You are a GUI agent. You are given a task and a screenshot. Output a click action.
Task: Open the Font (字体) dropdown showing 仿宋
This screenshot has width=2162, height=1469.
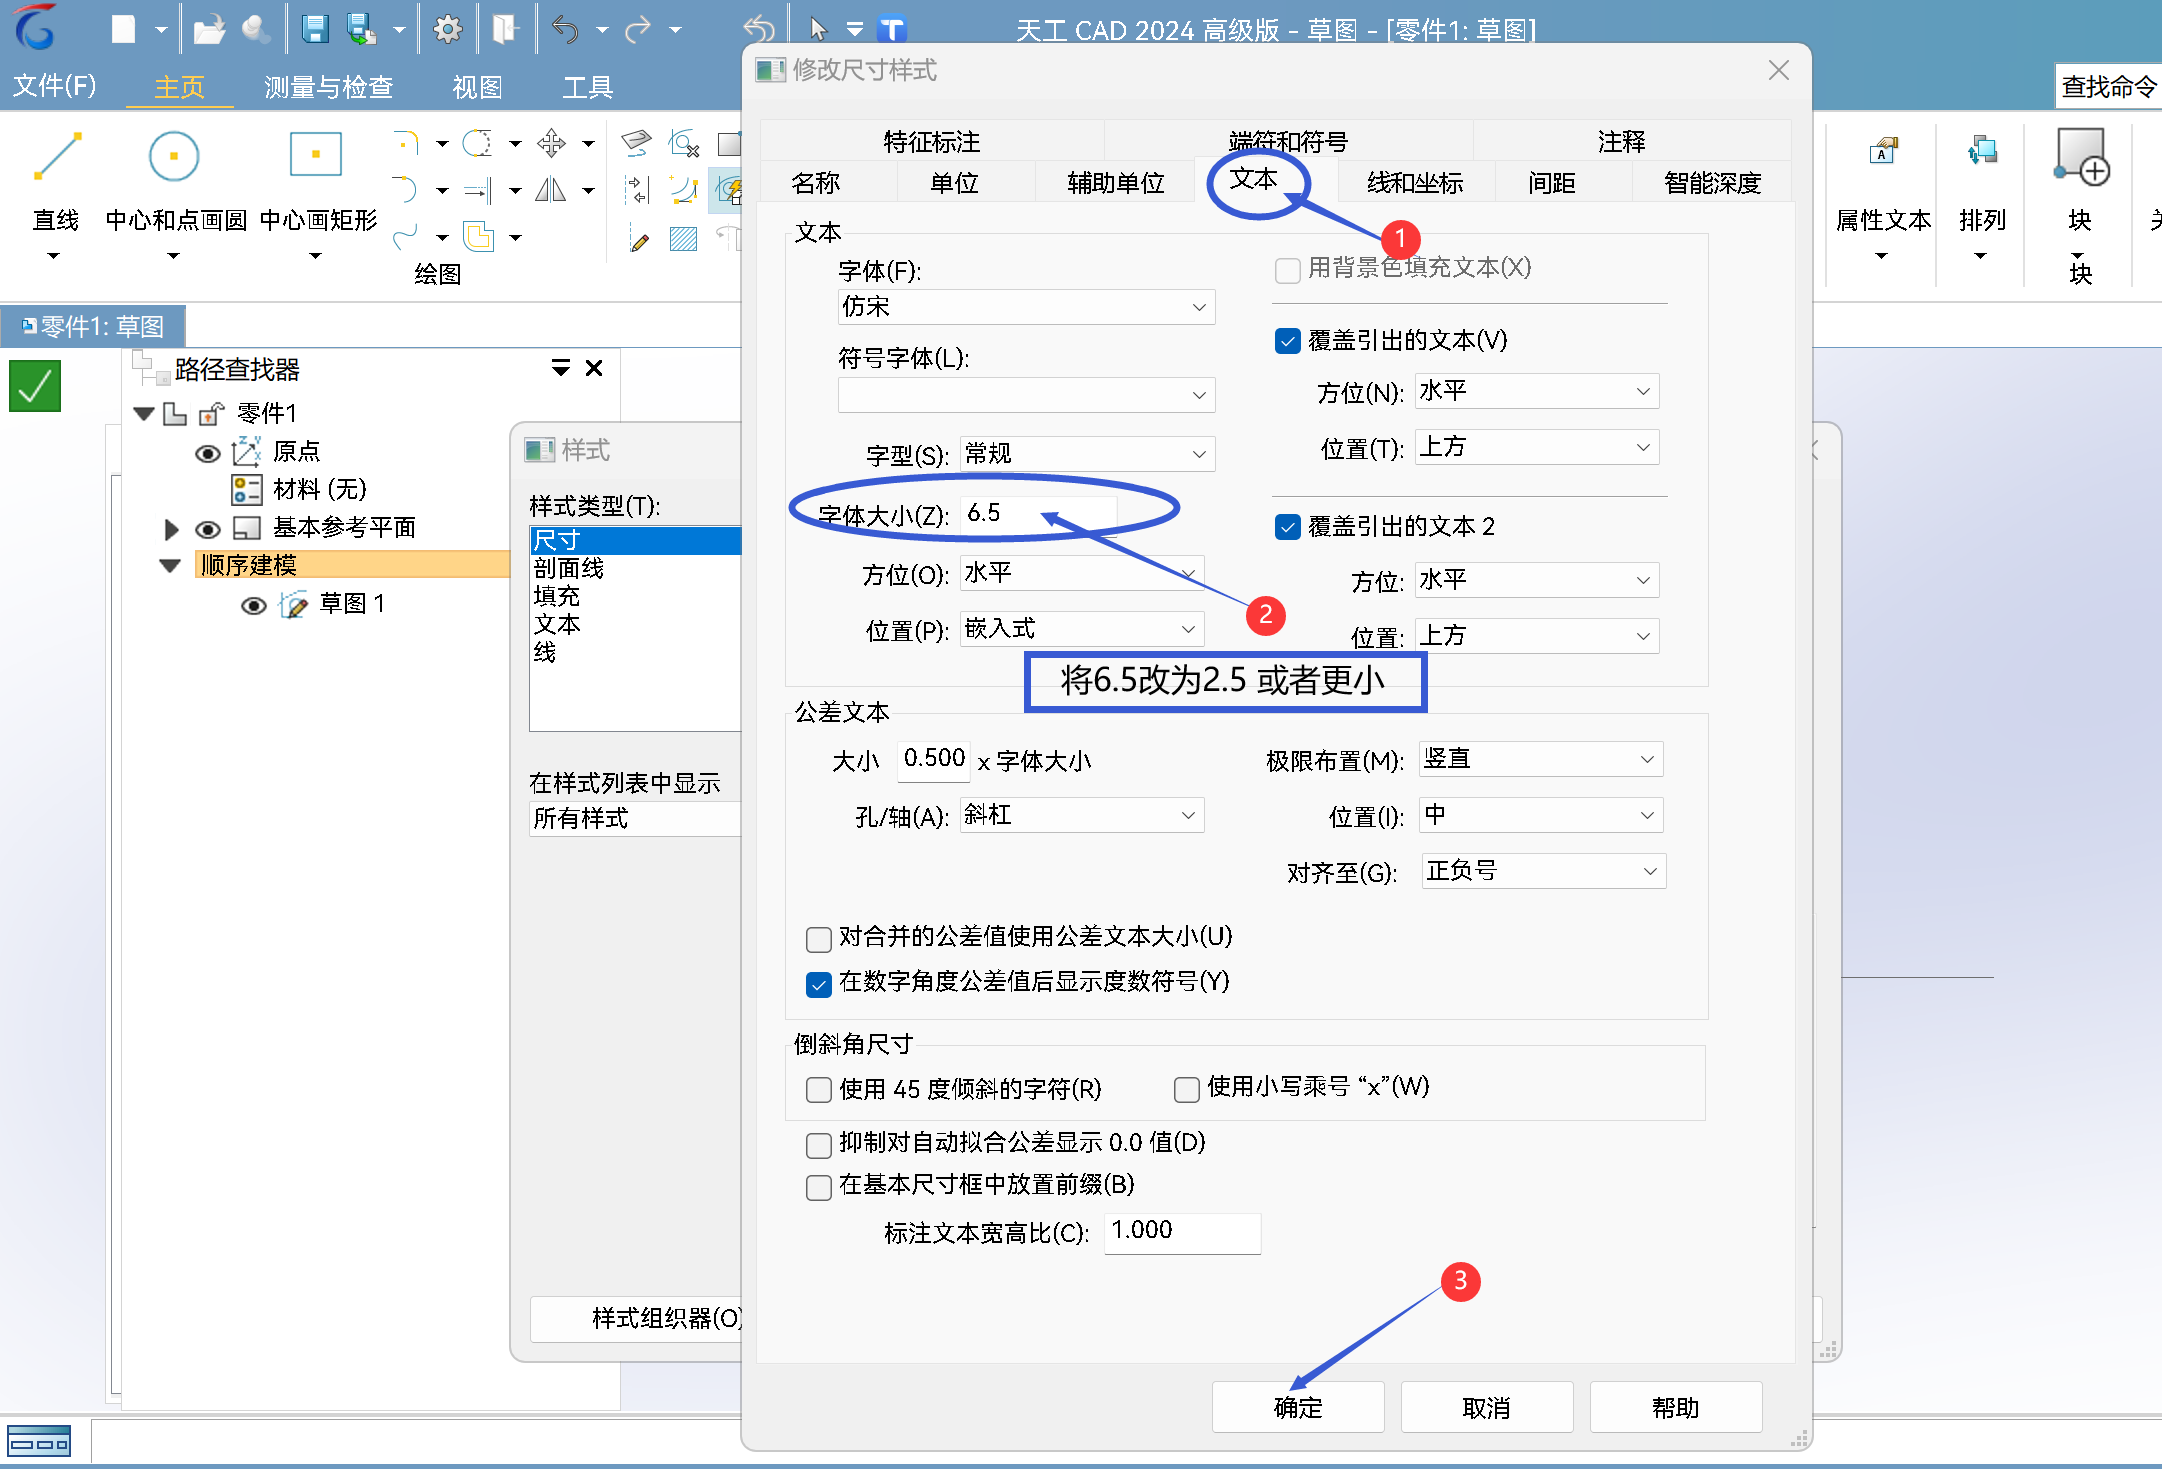tap(1026, 307)
